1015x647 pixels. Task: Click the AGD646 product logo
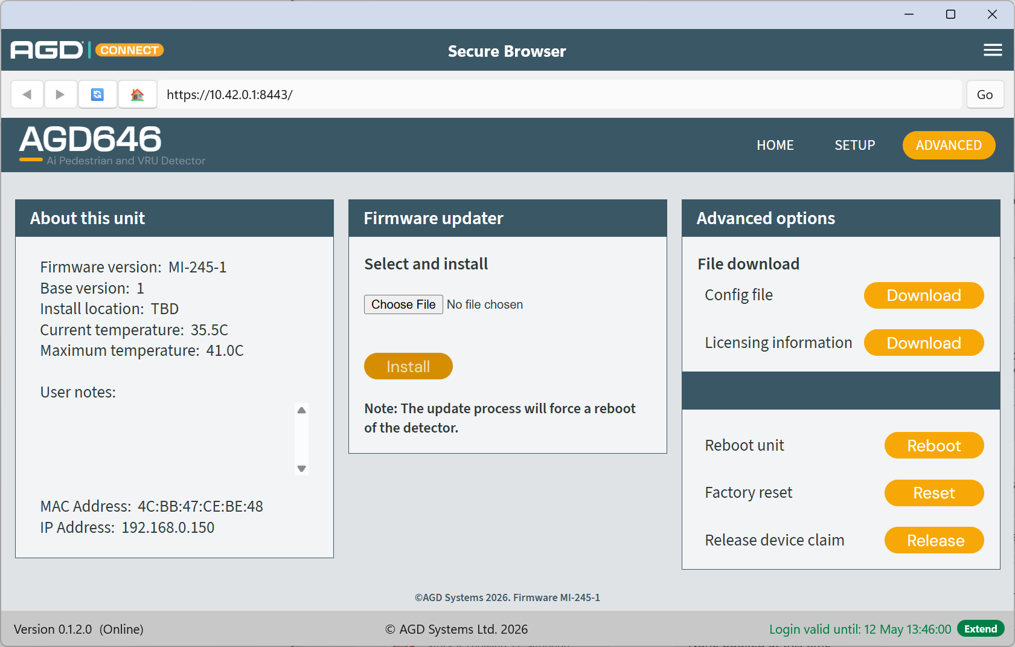coord(112,146)
